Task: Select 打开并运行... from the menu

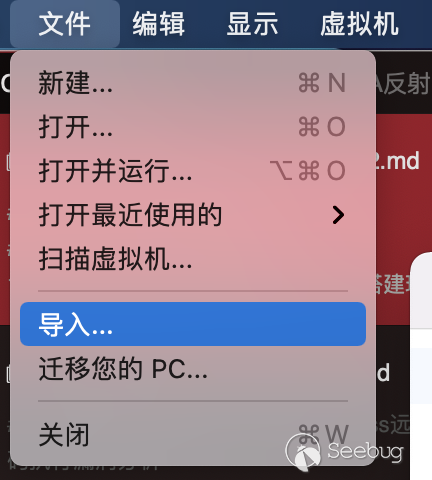Action: 193,171
